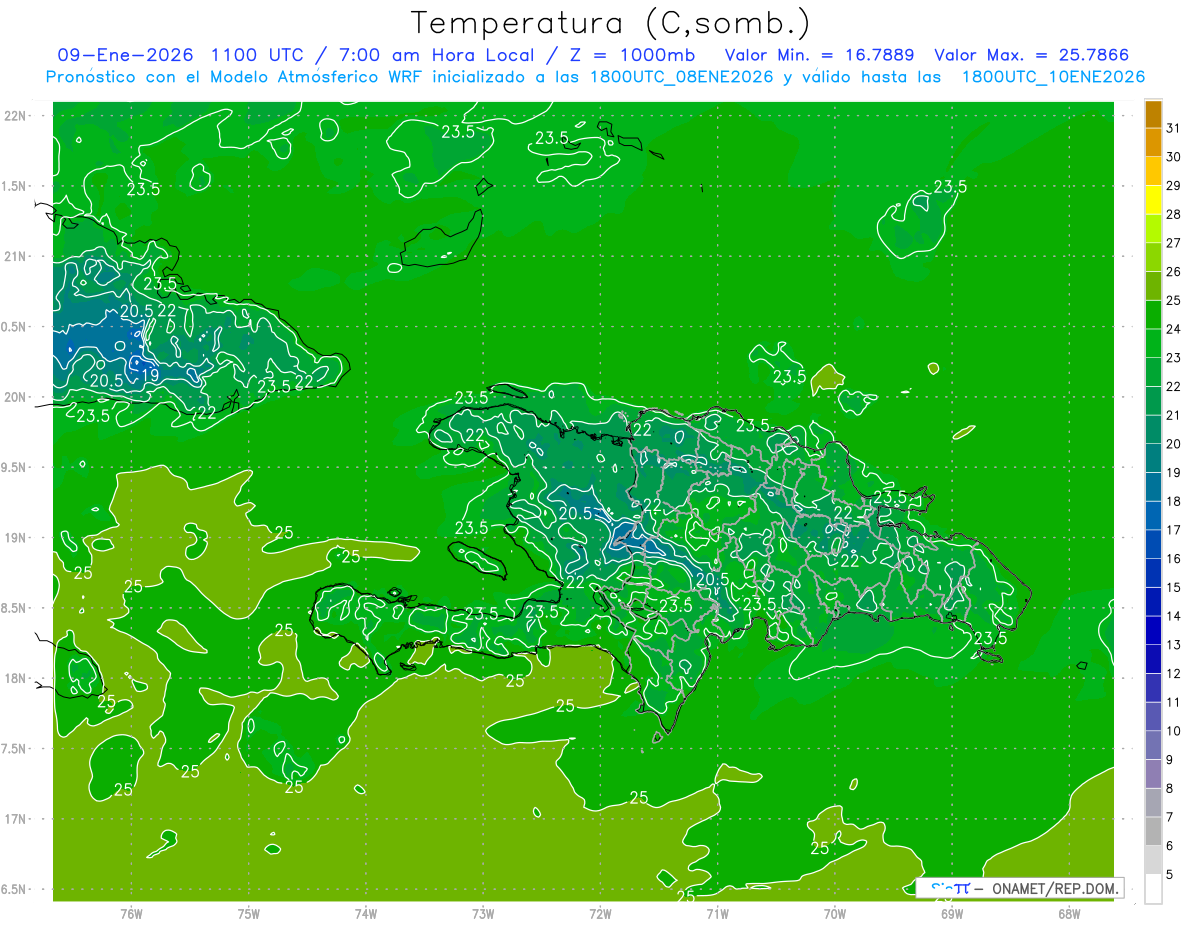The width and height of the screenshot is (1200, 927).
Task: Click legend blue swatch between 16 and 17
Action: click(x=1153, y=544)
